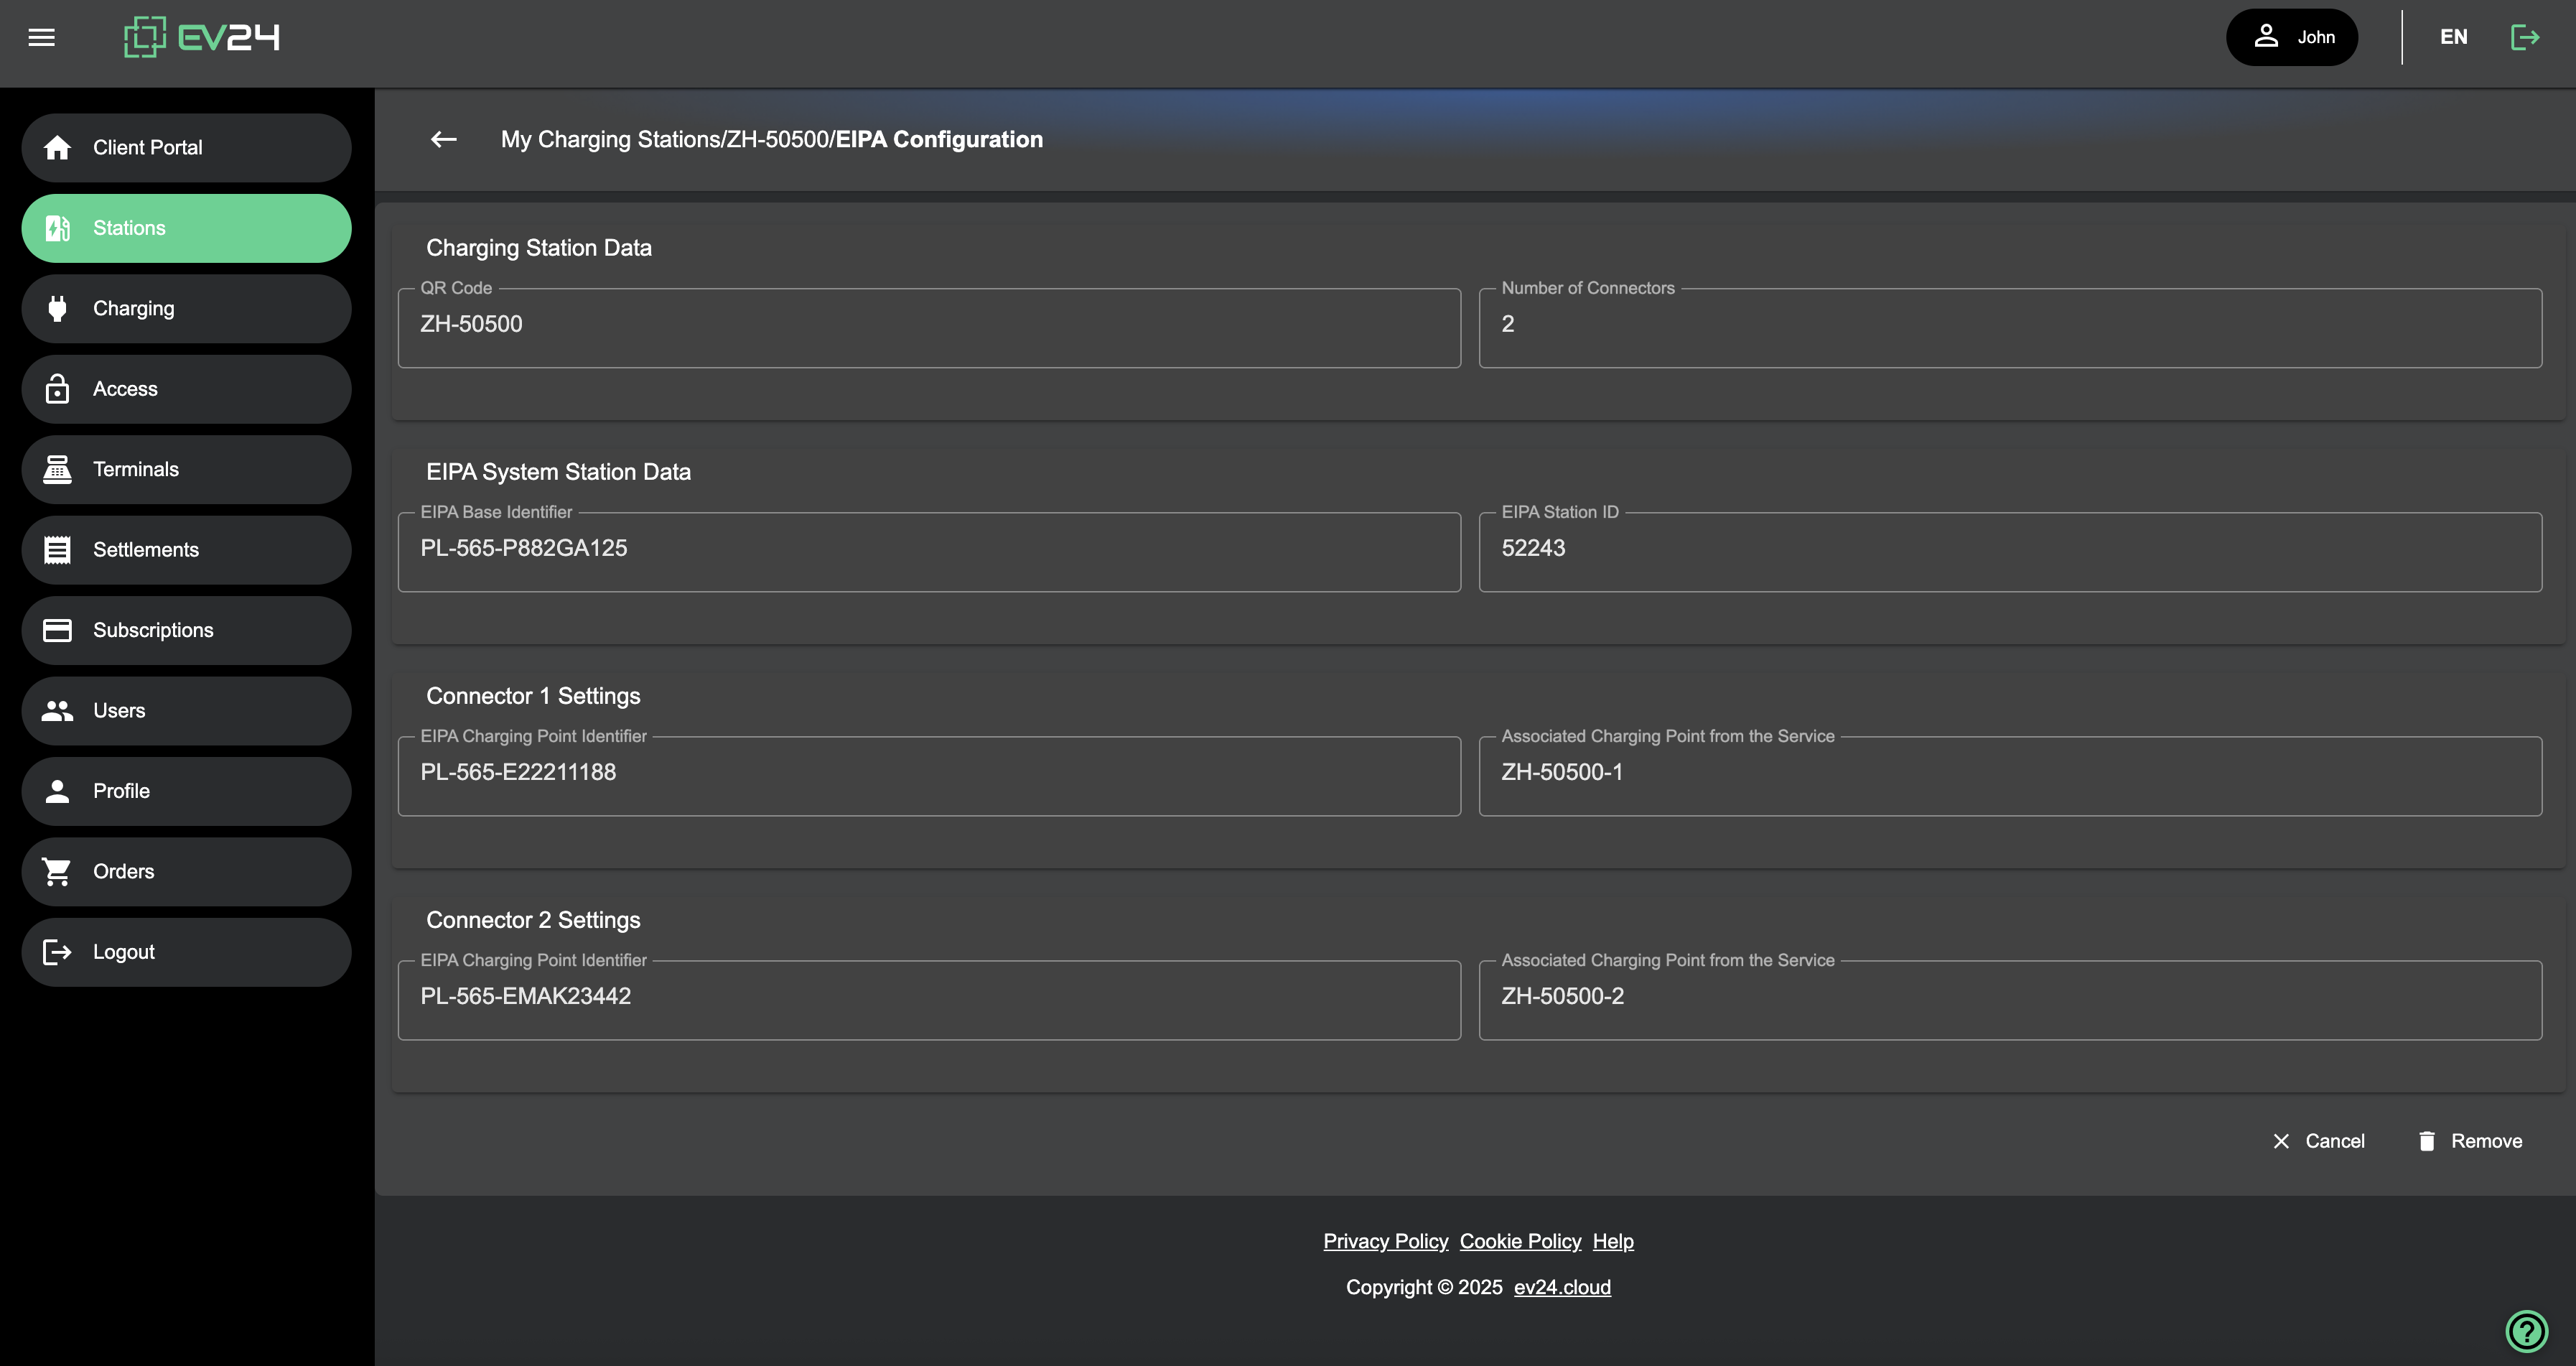Click the trash icon next to Remove
This screenshot has width=2576, height=1366.
tap(2427, 1141)
